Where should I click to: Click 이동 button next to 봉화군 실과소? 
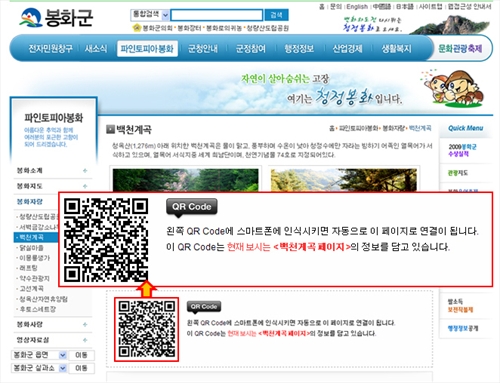pos(82,368)
